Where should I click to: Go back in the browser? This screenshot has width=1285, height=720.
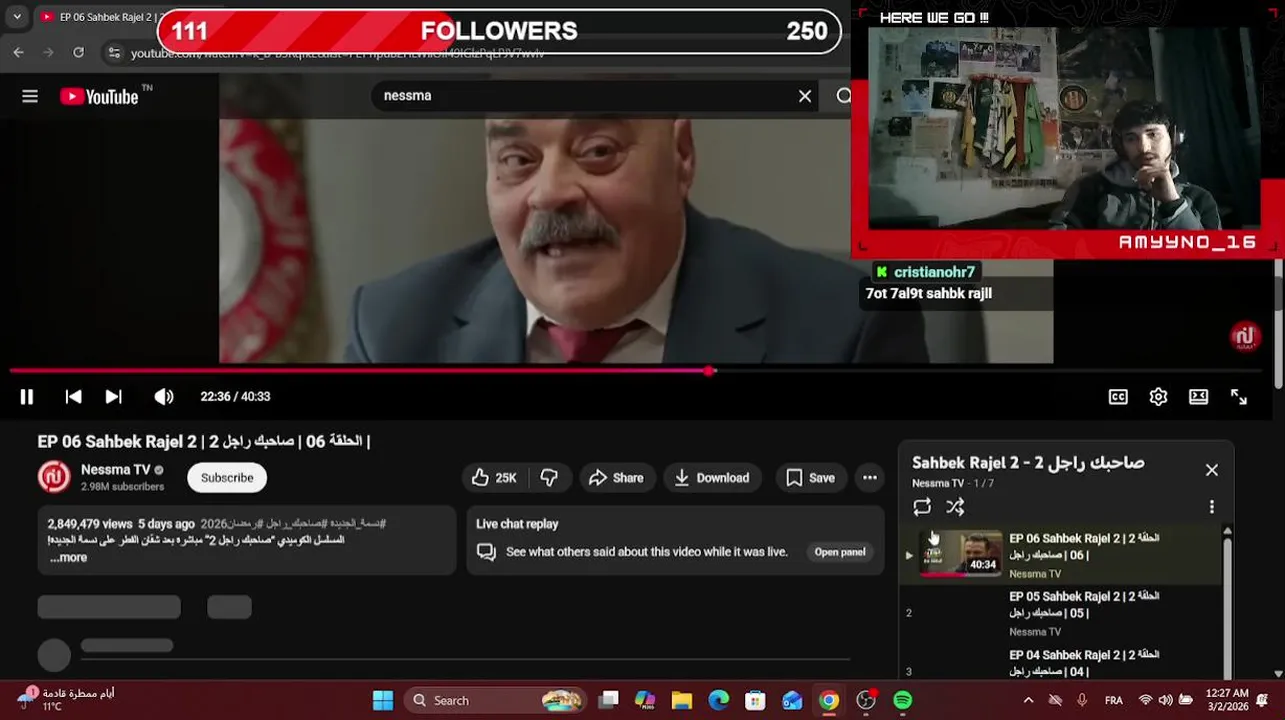19,52
